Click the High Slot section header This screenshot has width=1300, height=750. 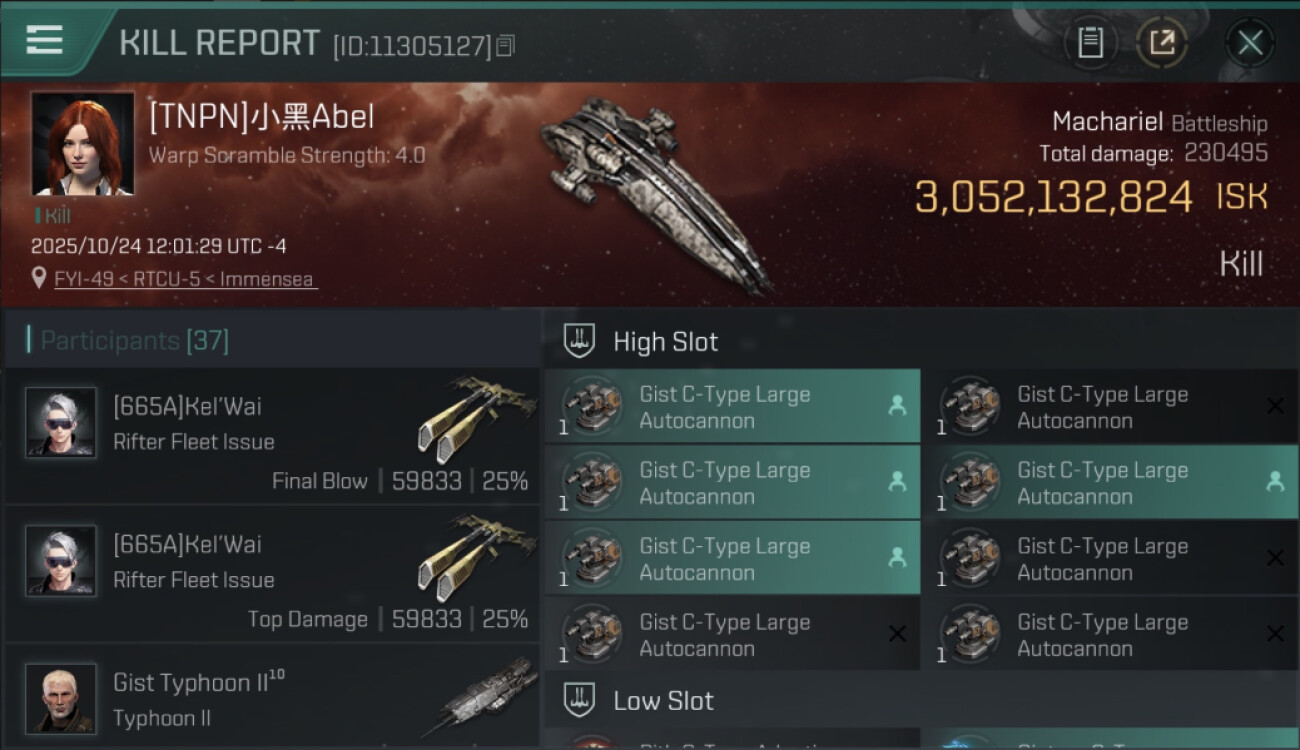click(665, 342)
